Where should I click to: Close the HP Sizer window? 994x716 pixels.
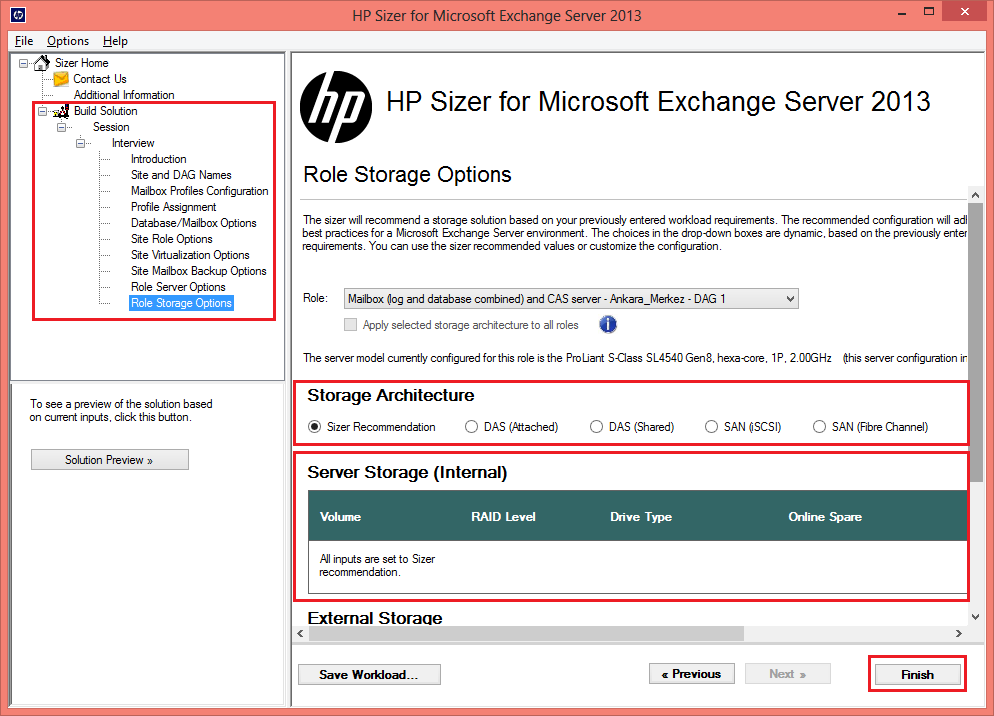(x=965, y=12)
